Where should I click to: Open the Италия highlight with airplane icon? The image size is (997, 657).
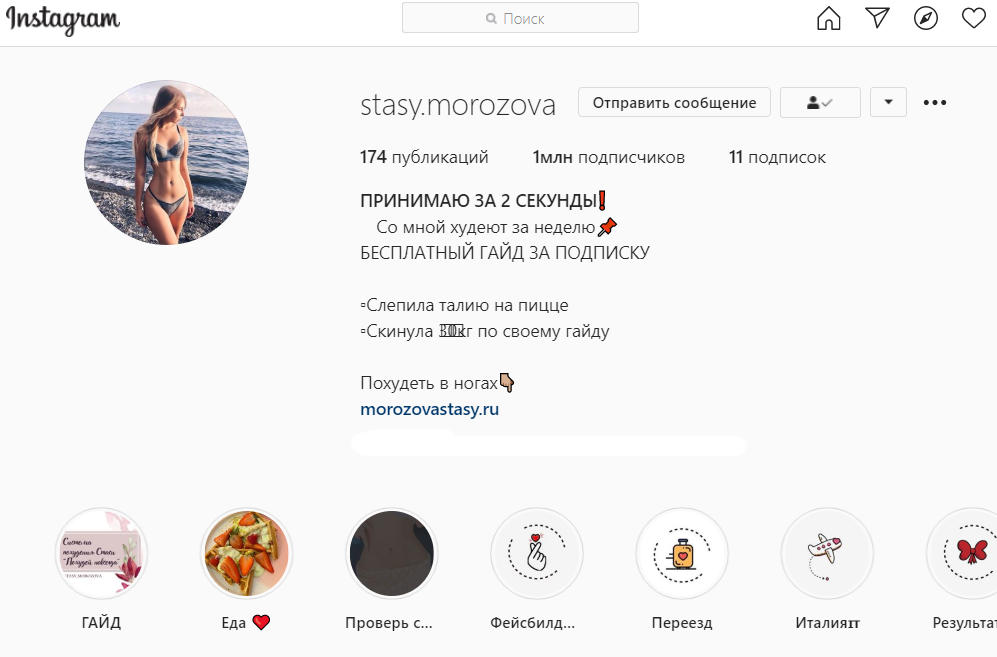tap(827, 553)
